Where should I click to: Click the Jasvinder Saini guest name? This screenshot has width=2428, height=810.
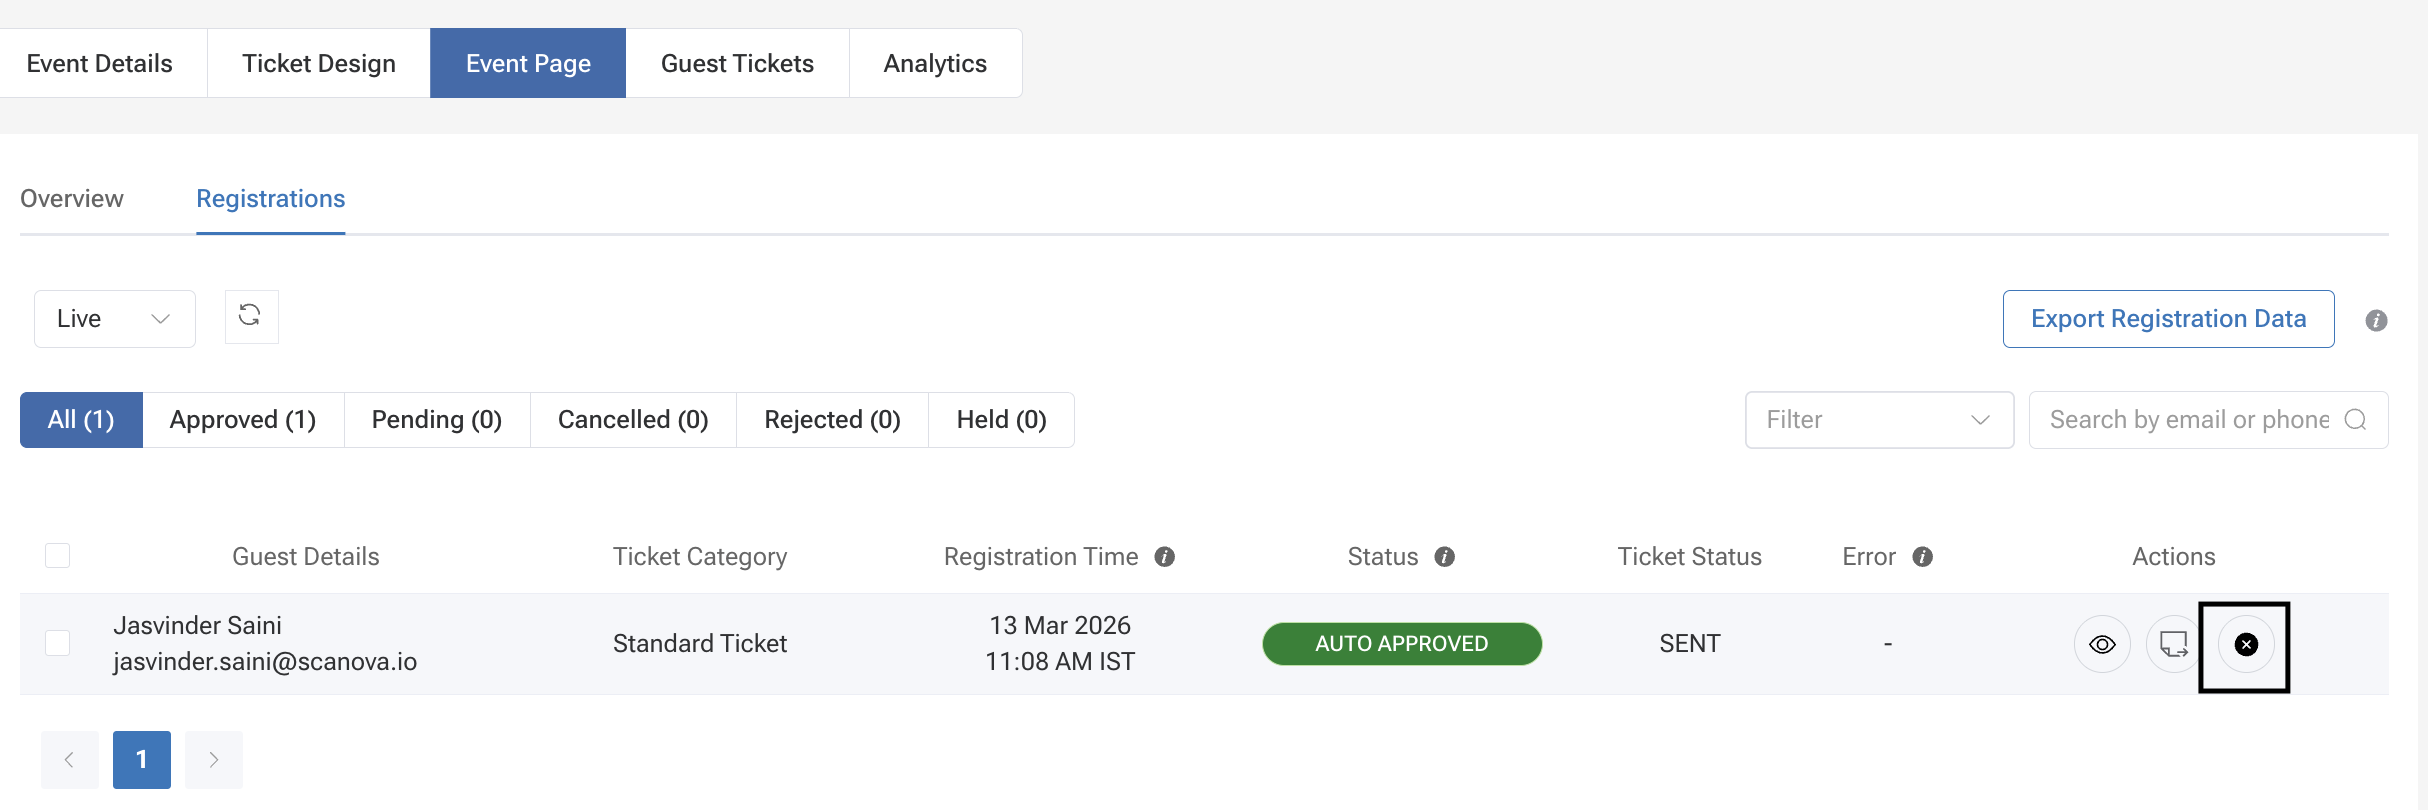(197, 625)
